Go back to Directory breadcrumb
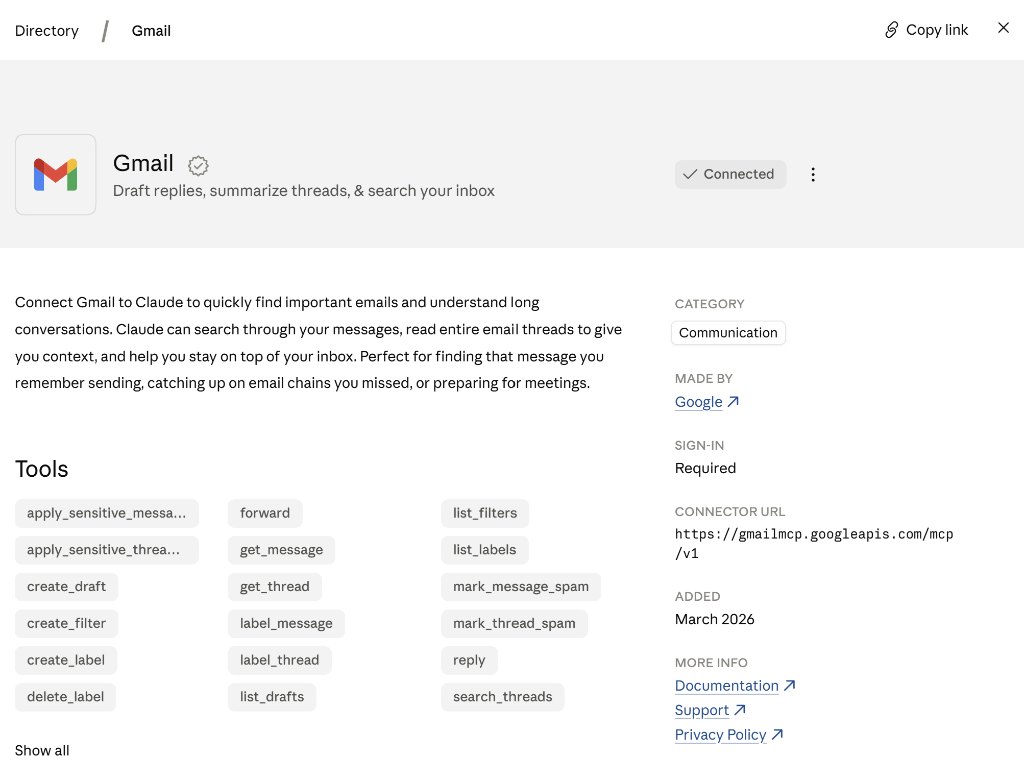 pyautogui.click(x=46, y=31)
